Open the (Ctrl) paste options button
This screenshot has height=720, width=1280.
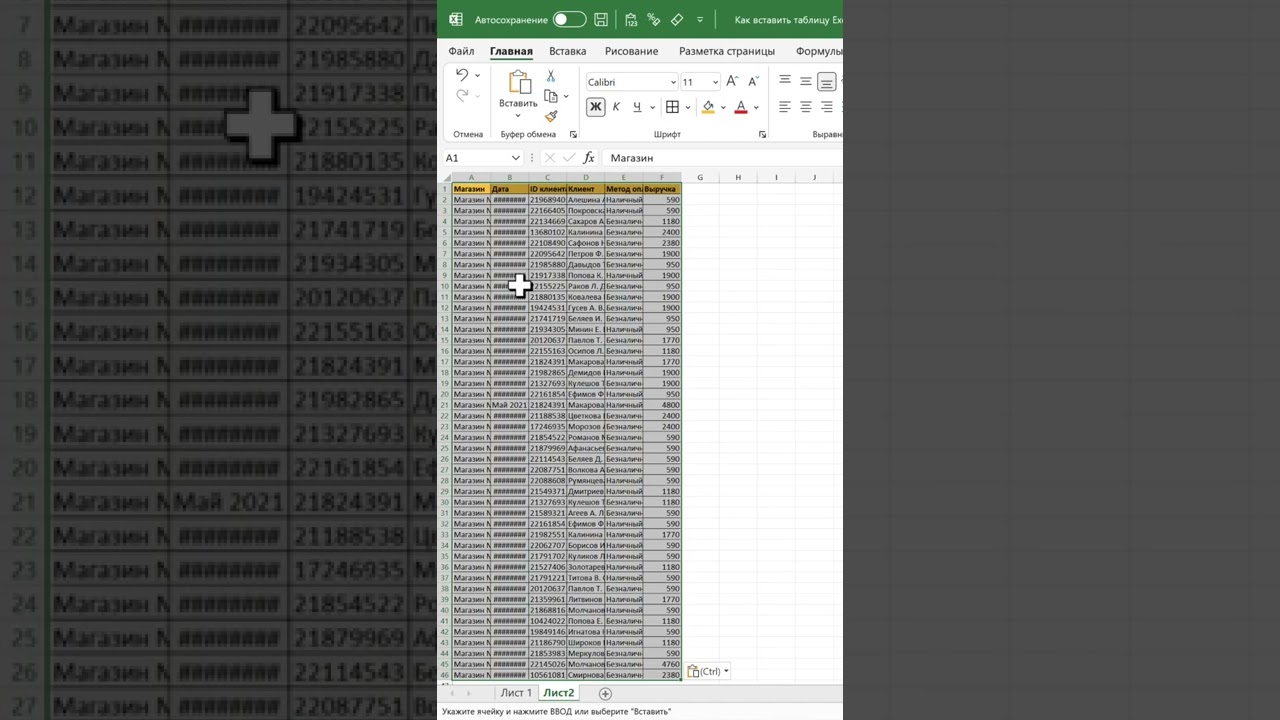pos(708,672)
